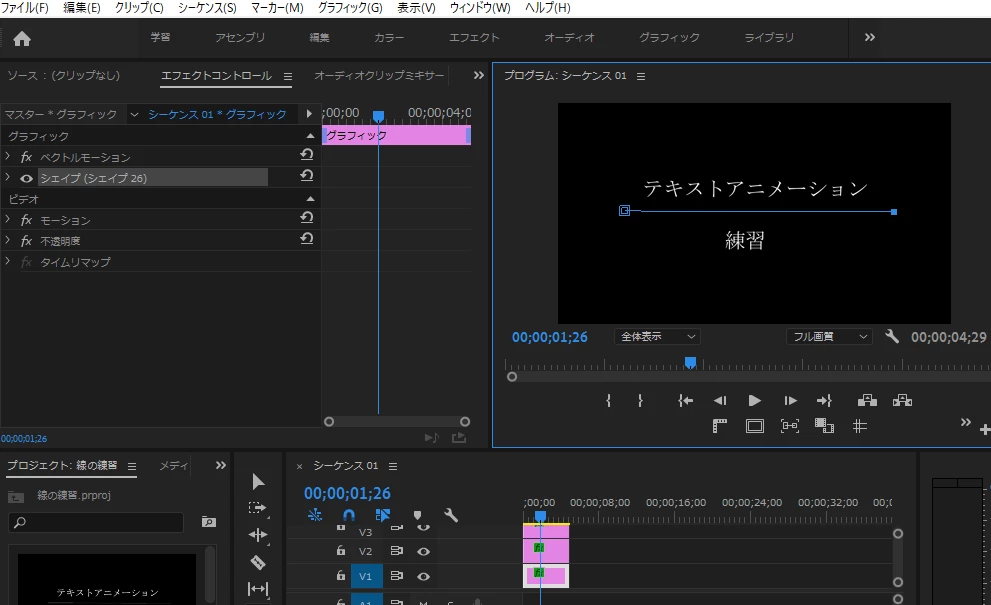Click Mark Out in Program monitor
Viewport: 991px width, 605px height.
[640, 401]
